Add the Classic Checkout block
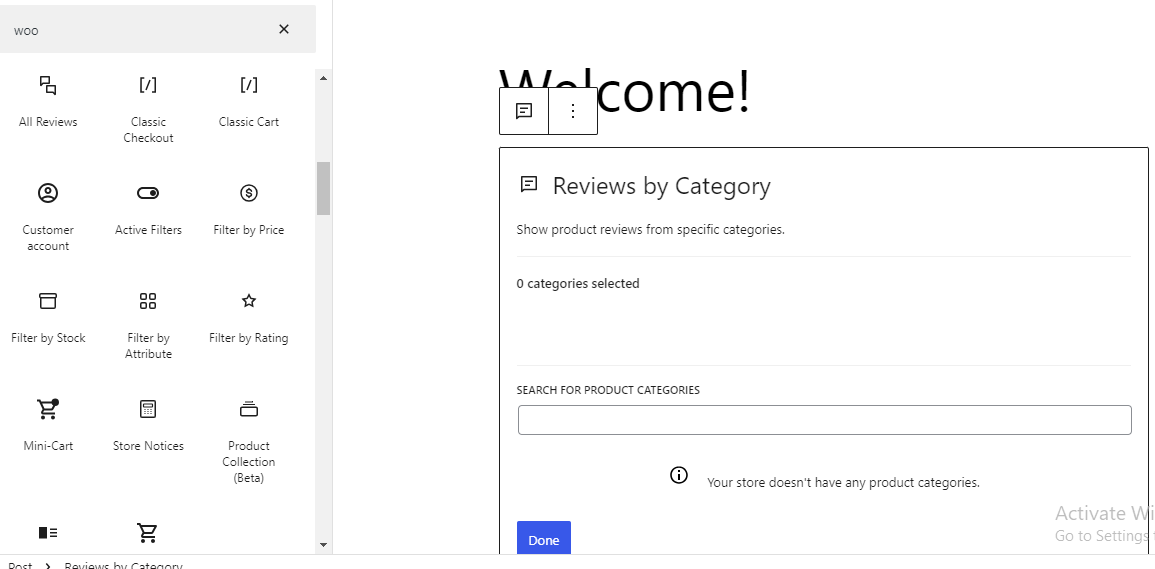Viewport: 1155px width, 569px height. [148, 108]
